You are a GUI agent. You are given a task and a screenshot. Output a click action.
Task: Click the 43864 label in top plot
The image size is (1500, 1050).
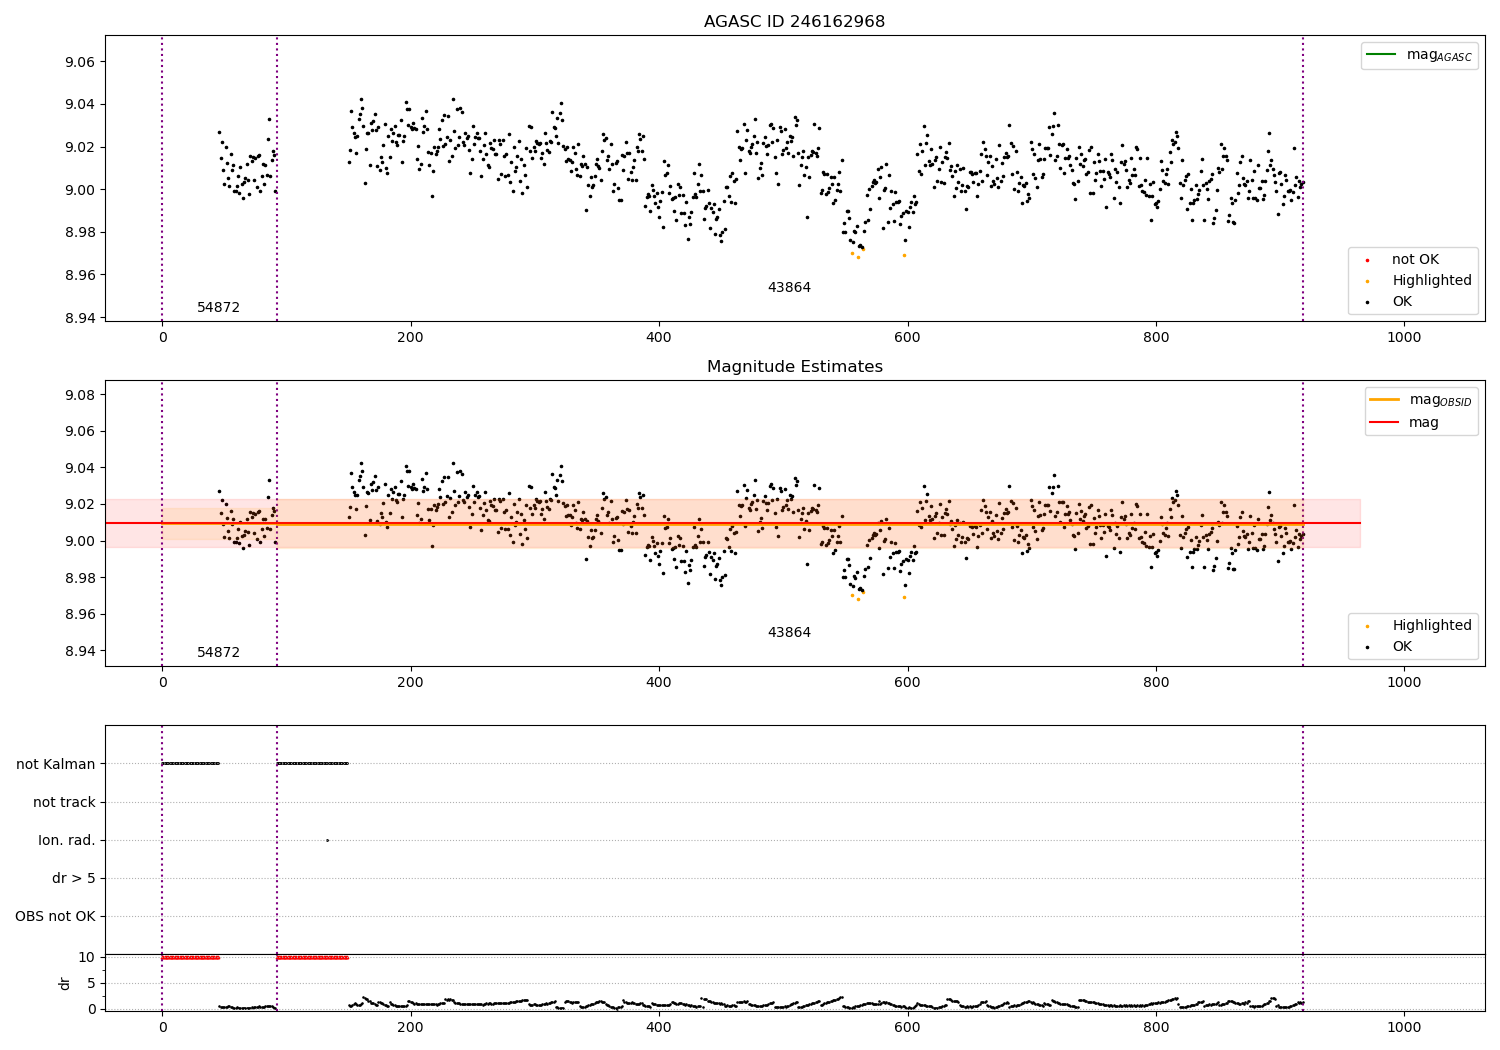point(789,287)
